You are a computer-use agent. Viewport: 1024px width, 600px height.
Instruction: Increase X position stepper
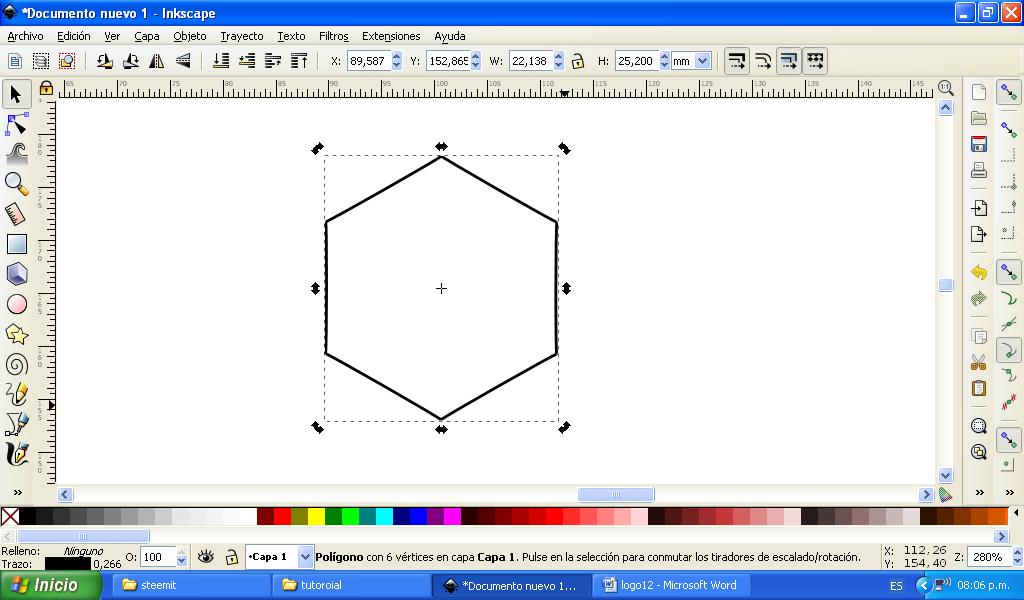(x=396, y=57)
